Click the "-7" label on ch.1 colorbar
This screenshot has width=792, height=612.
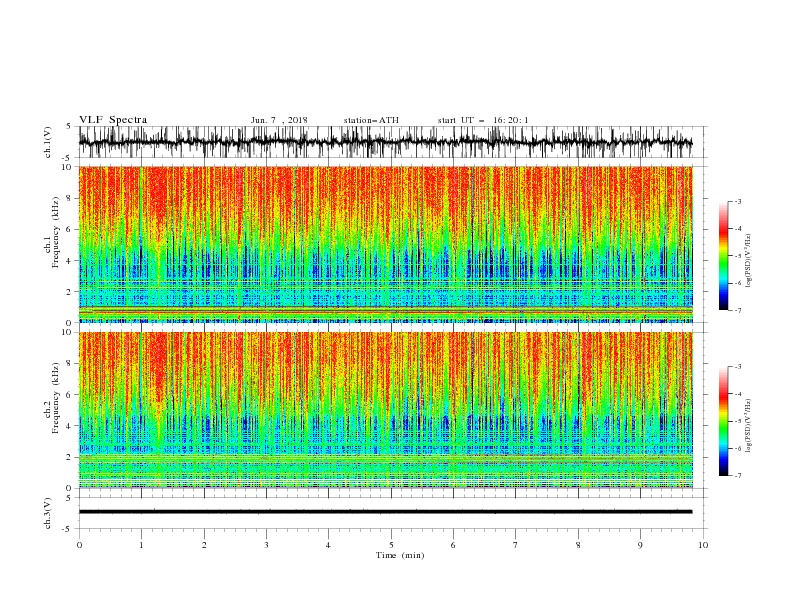coord(738,310)
